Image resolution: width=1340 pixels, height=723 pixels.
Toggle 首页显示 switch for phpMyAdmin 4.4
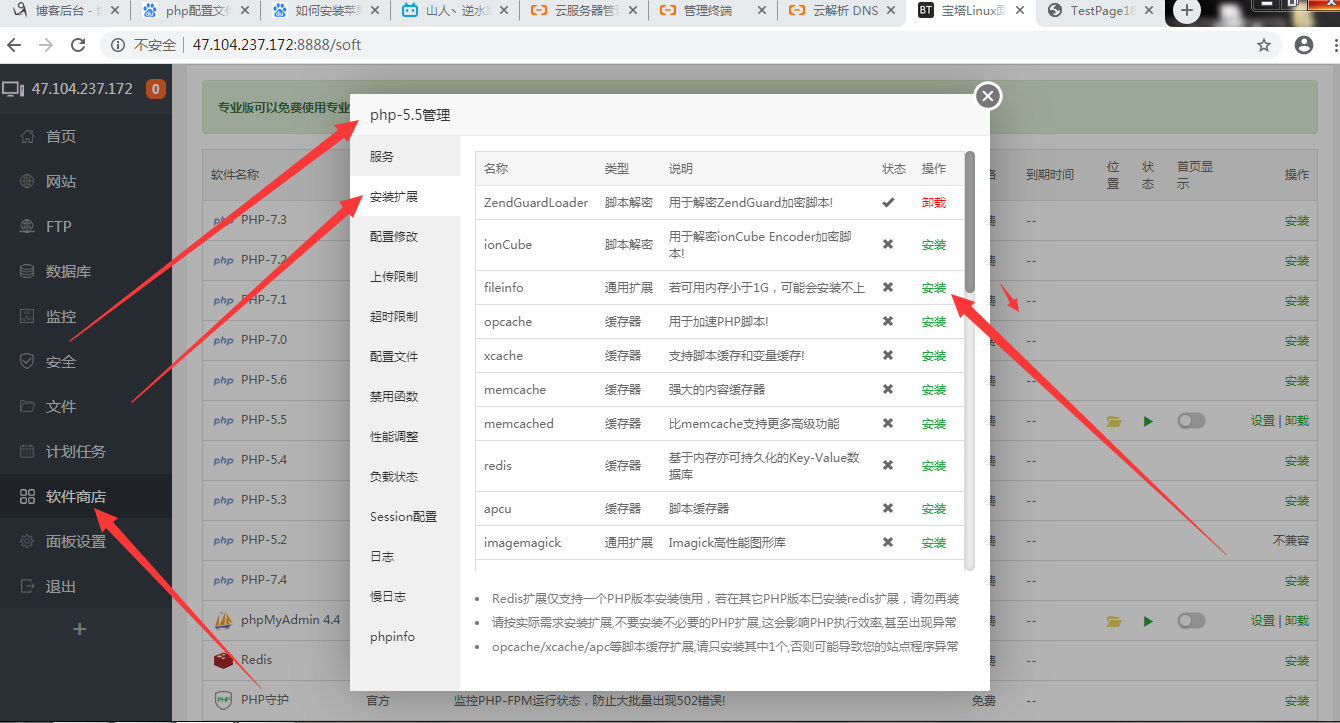click(x=1191, y=621)
